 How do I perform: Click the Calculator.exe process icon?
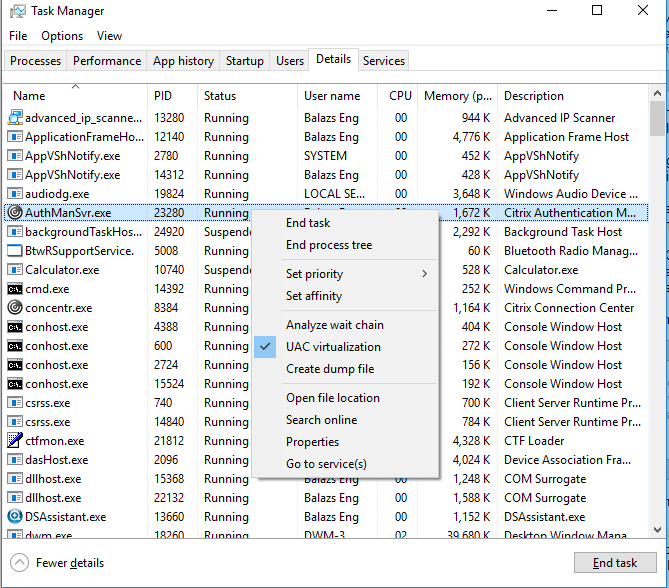pos(15,270)
